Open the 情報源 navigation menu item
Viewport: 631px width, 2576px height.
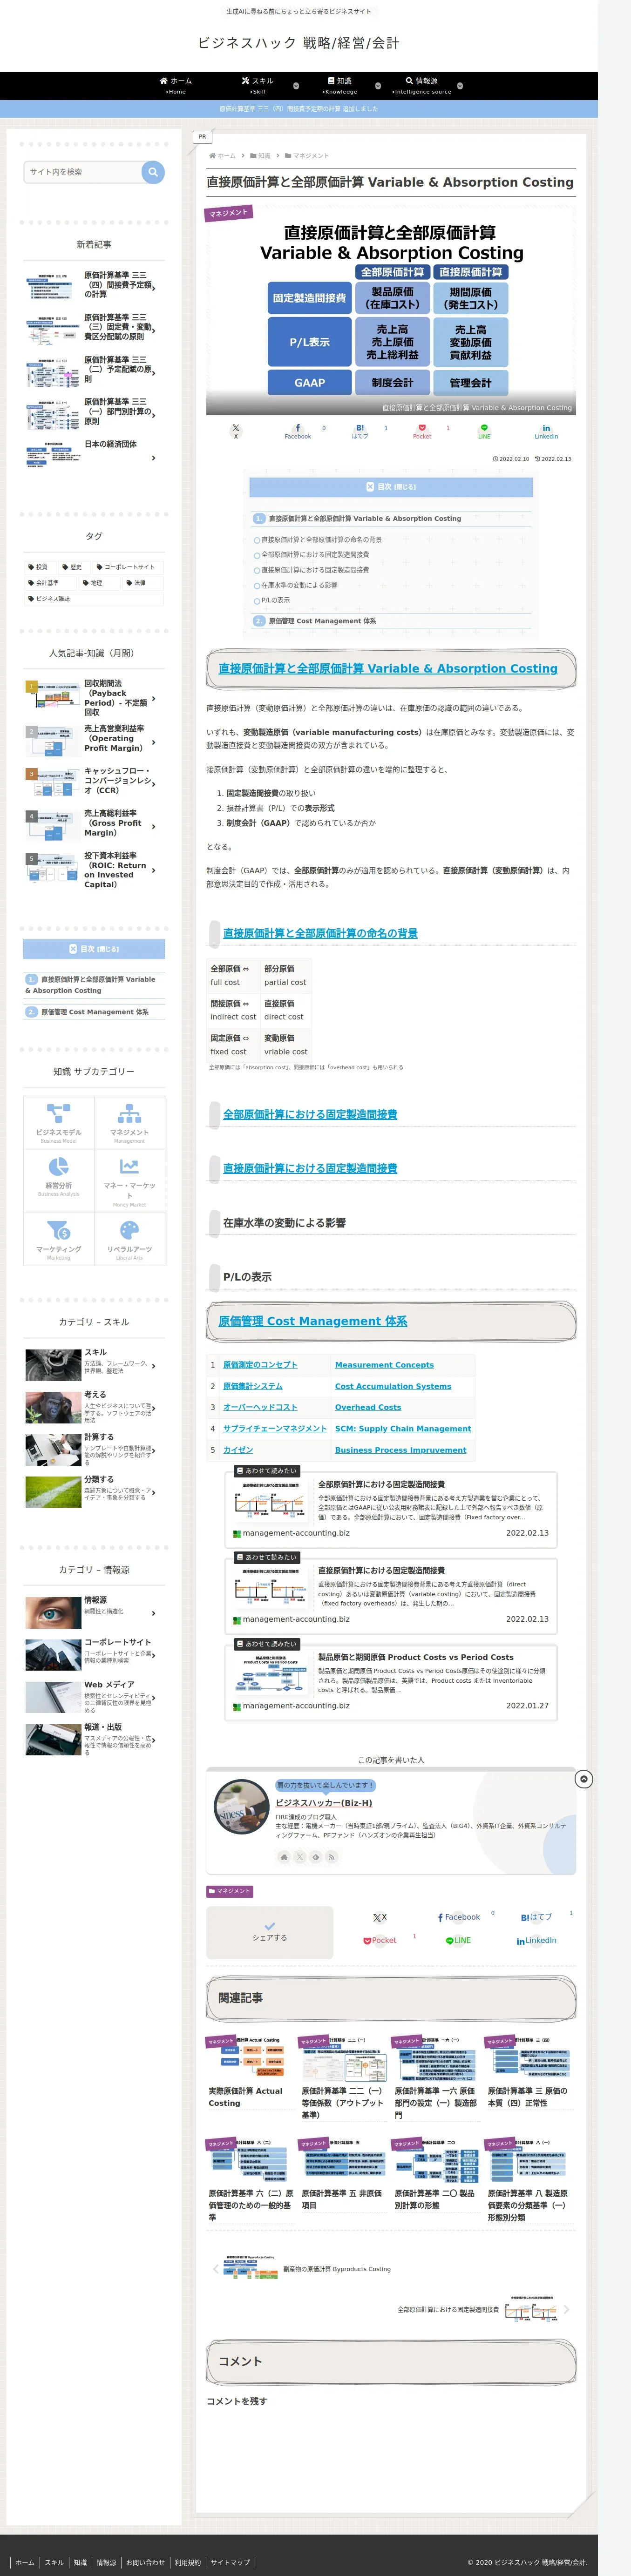(421, 86)
